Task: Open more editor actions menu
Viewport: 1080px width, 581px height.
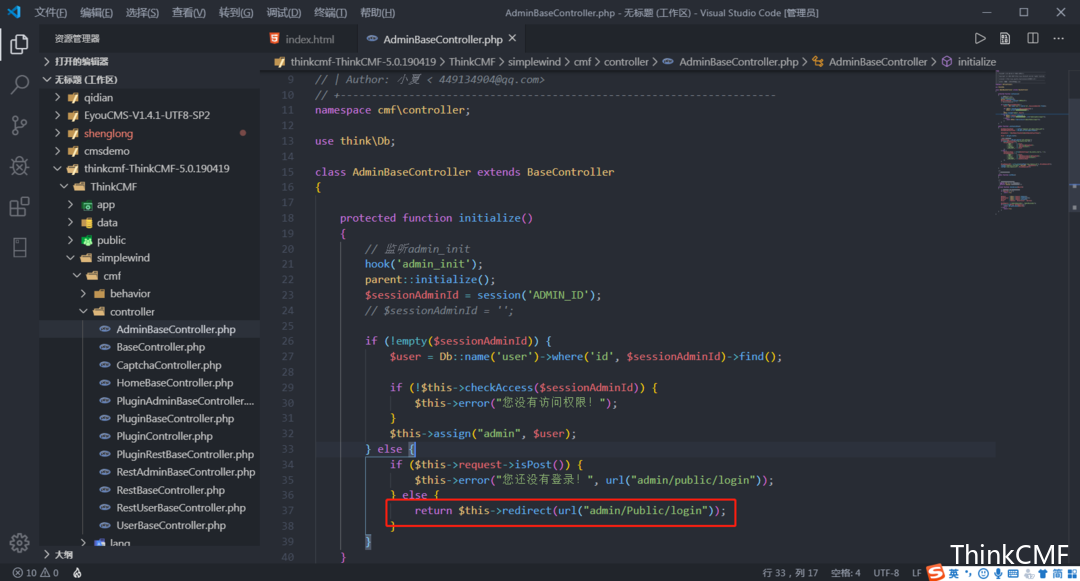Action: click(x=1059, y=39)
